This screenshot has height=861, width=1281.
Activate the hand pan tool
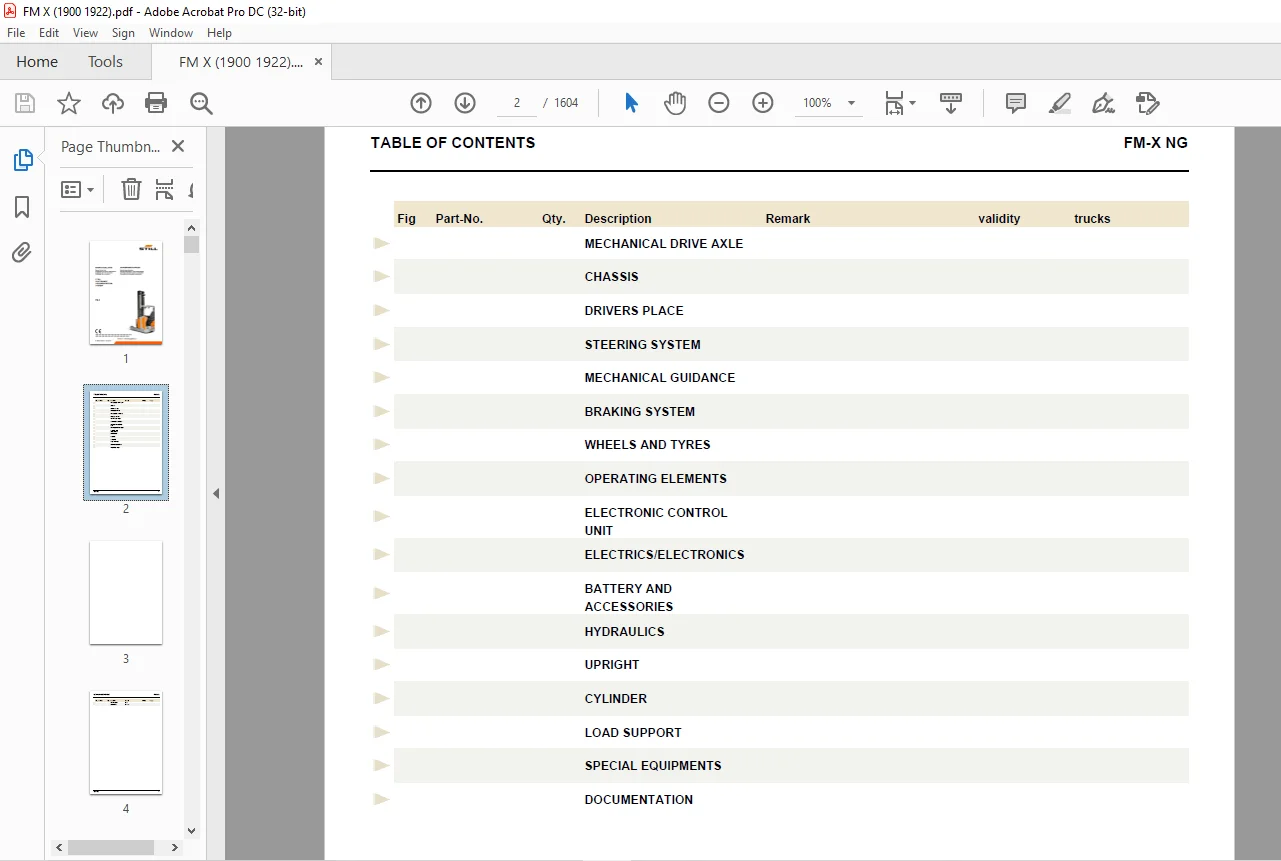[x=675, y=103]
